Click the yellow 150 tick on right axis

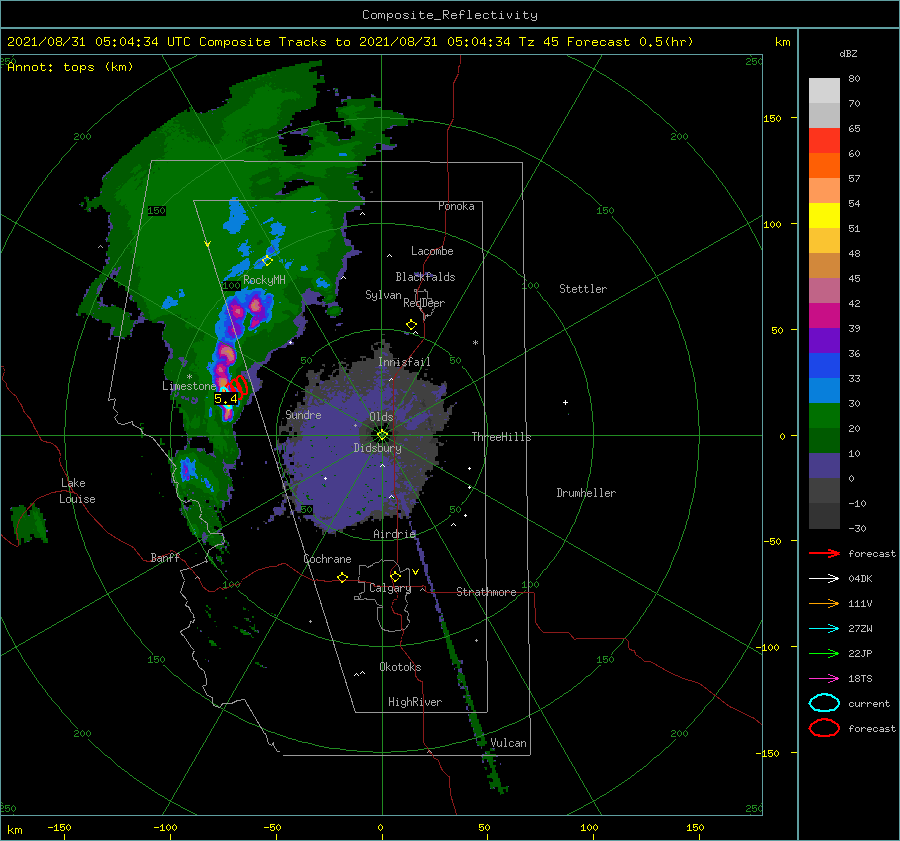point(773,118)
